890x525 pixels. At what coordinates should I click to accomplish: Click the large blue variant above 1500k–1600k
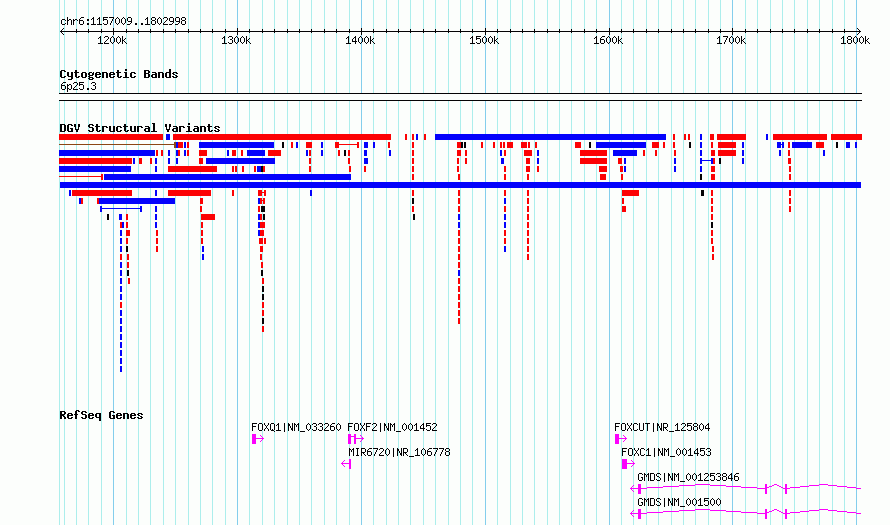(x=551, y=137)
